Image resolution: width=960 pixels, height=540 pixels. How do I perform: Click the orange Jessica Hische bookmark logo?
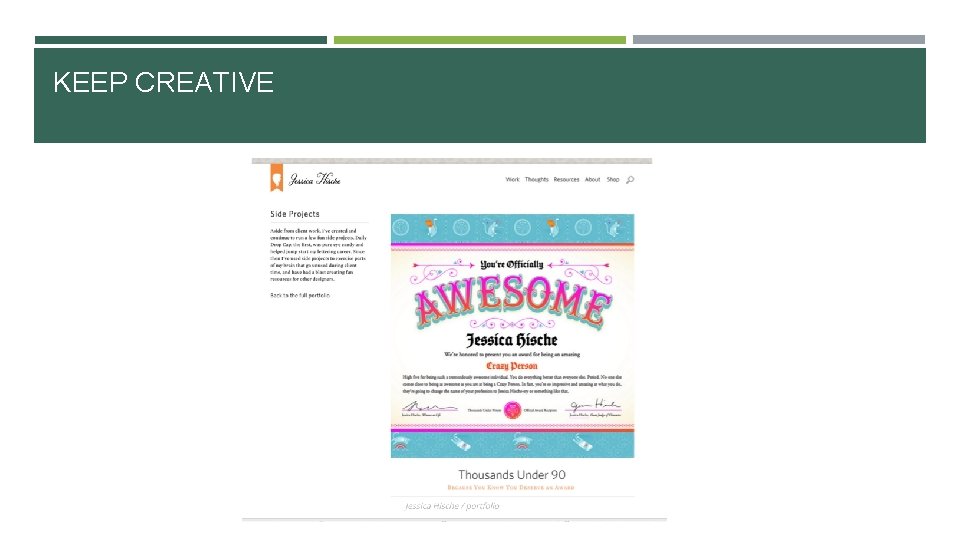pos(277,178)
